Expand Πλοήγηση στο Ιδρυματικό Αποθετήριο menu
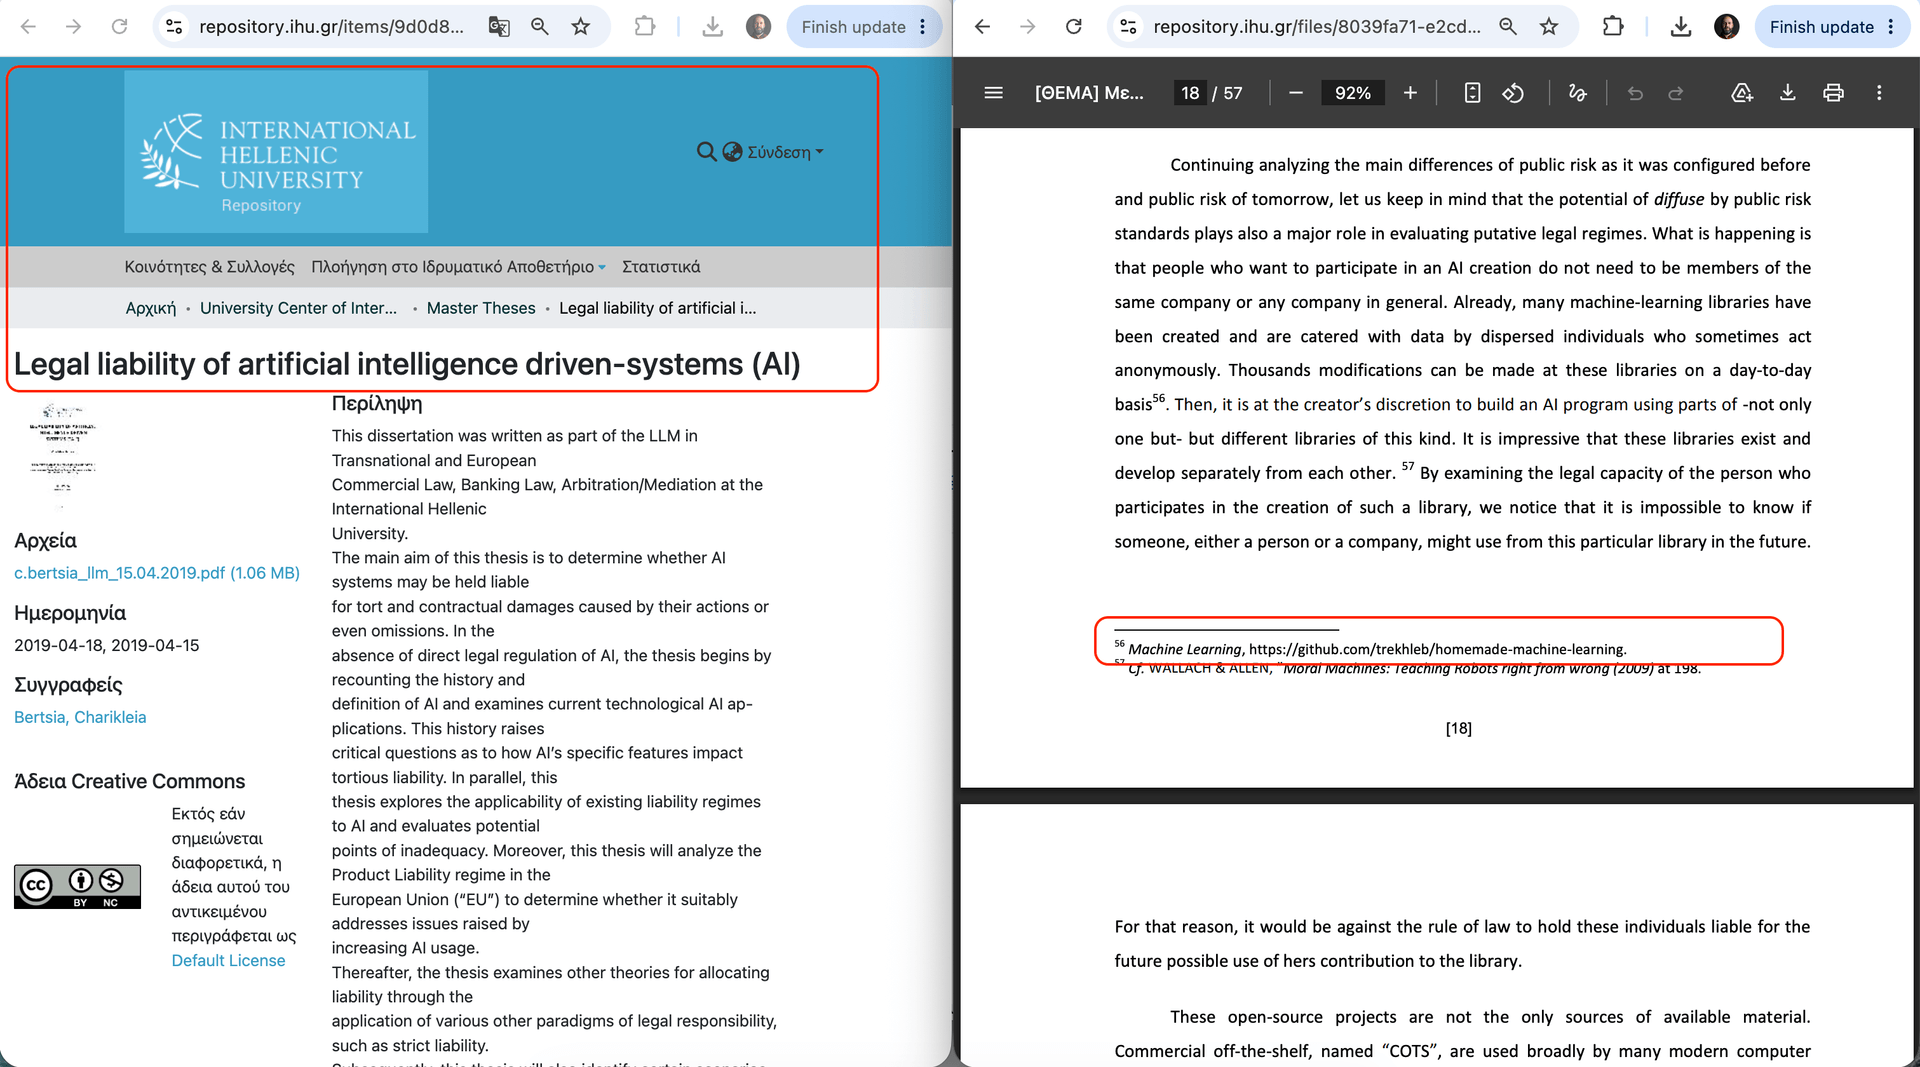Image resolution: width=1920 pixels, height=1067 pixels. pyautogui.click(x=458, y=267)
